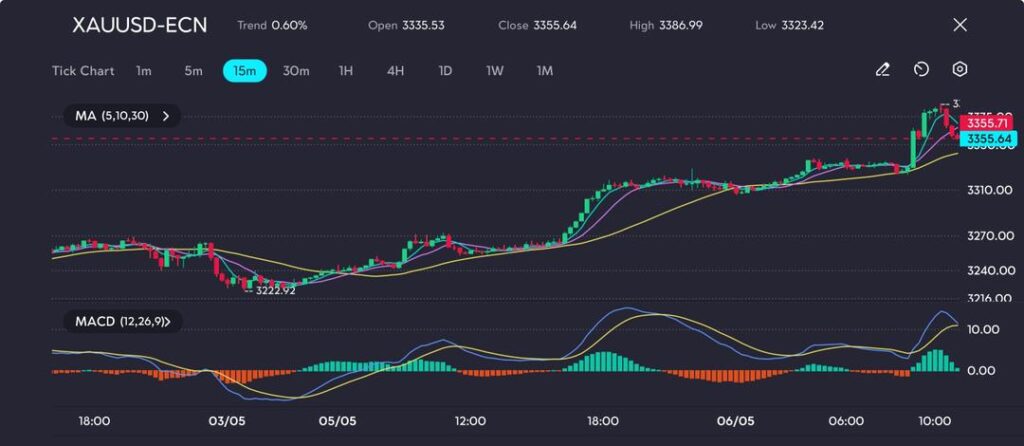
Task: Expand the MA (5,10,30) indicator settings
Action: [166, 116]
